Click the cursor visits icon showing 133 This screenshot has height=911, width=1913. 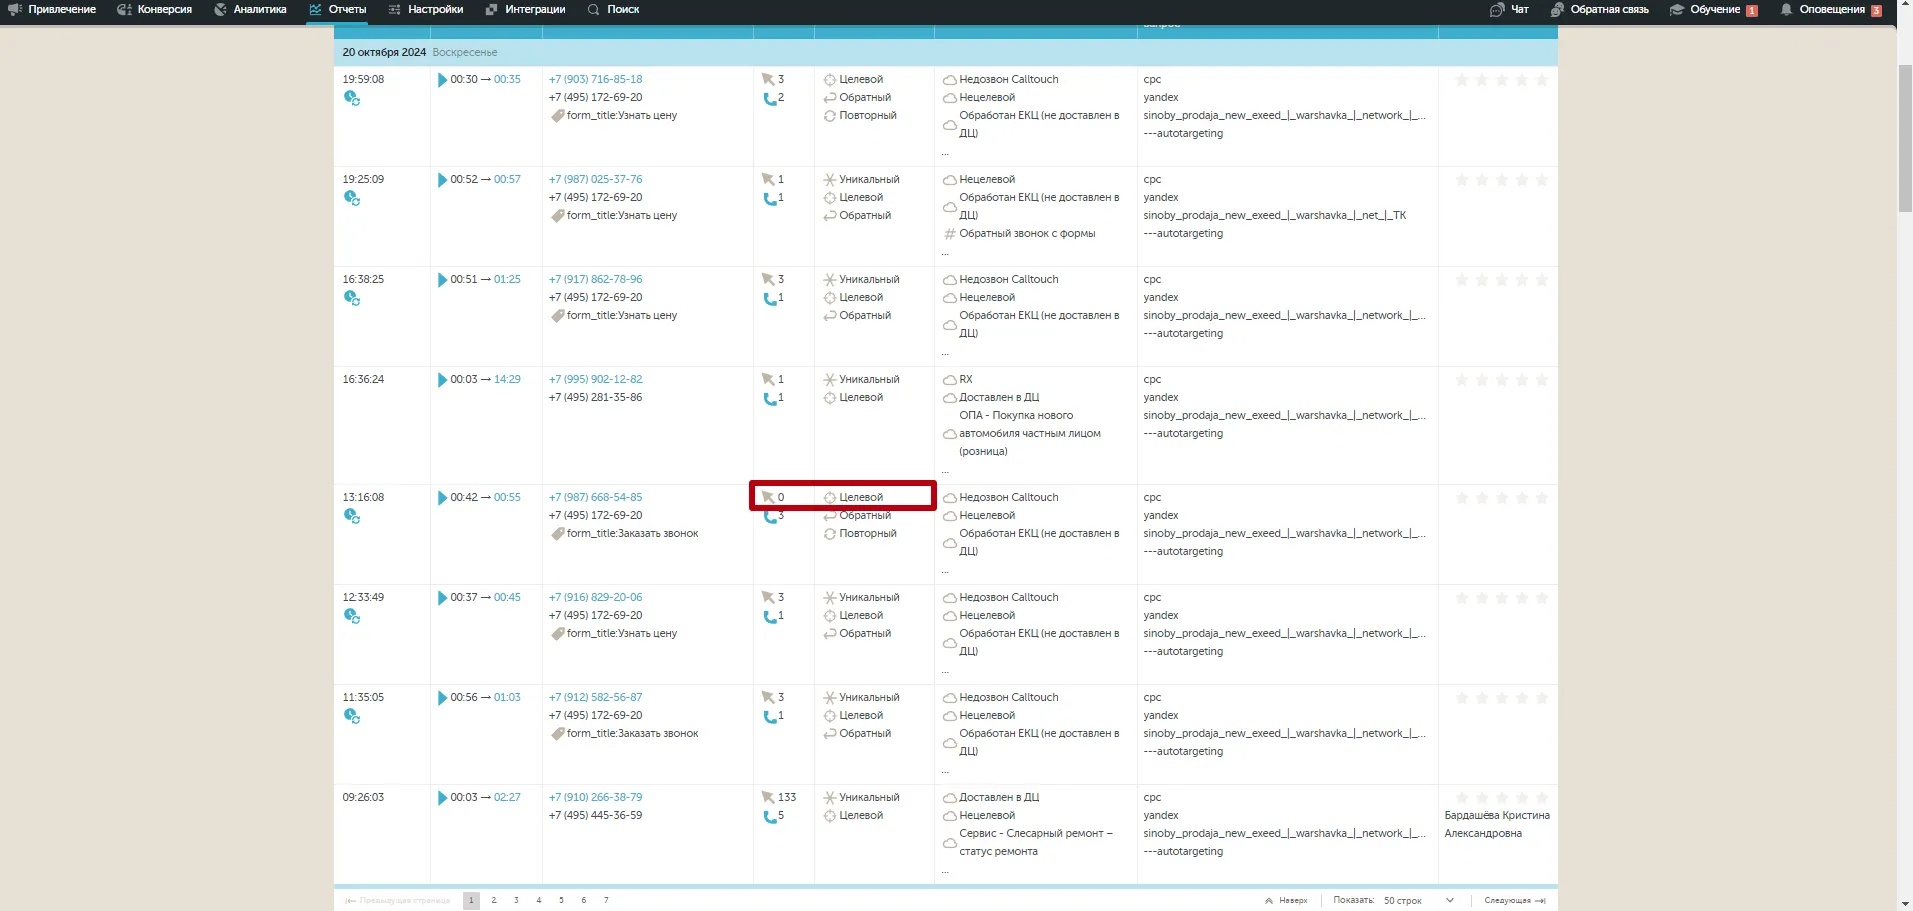(x=768, y=798)
